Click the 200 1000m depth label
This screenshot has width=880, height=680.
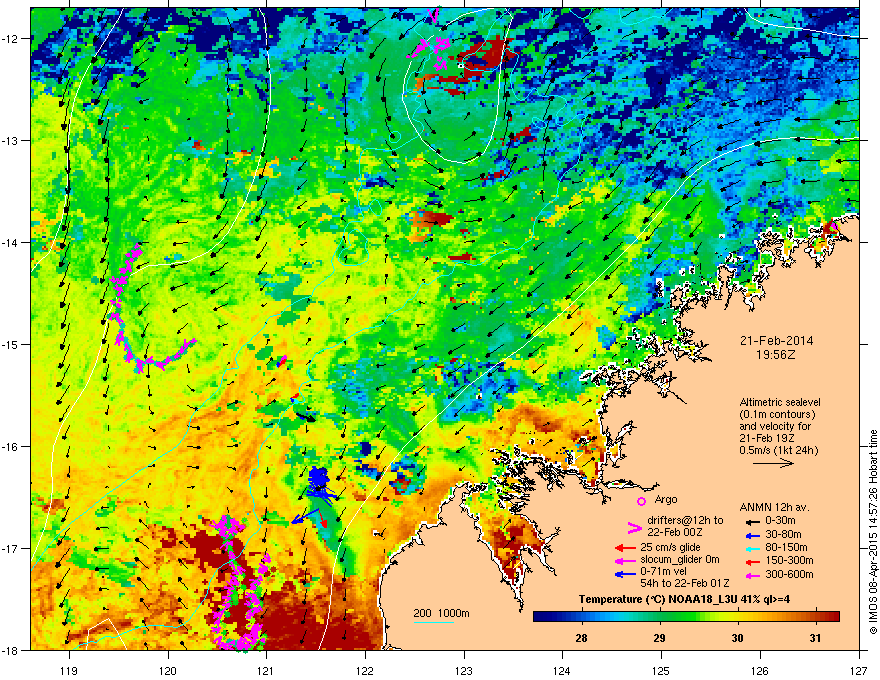coord(442,613)
